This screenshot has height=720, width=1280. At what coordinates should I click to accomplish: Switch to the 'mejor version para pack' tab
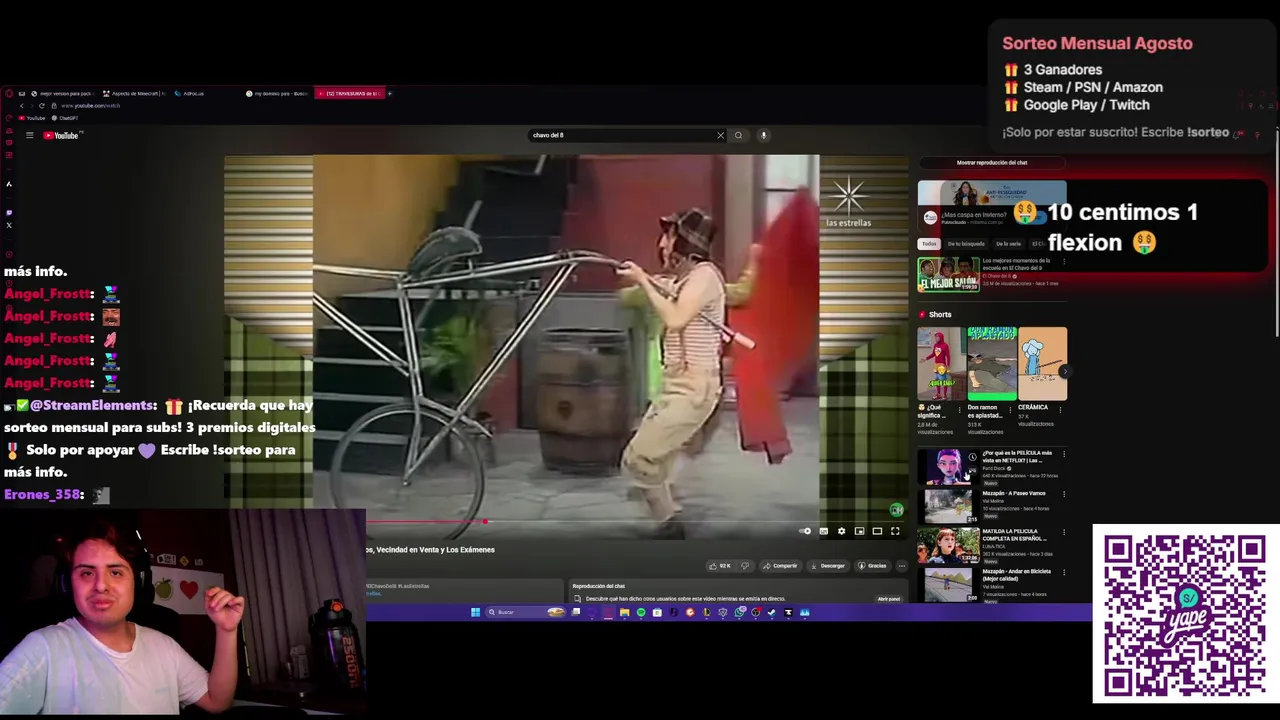pyautogui.click(x=62, y=93)
